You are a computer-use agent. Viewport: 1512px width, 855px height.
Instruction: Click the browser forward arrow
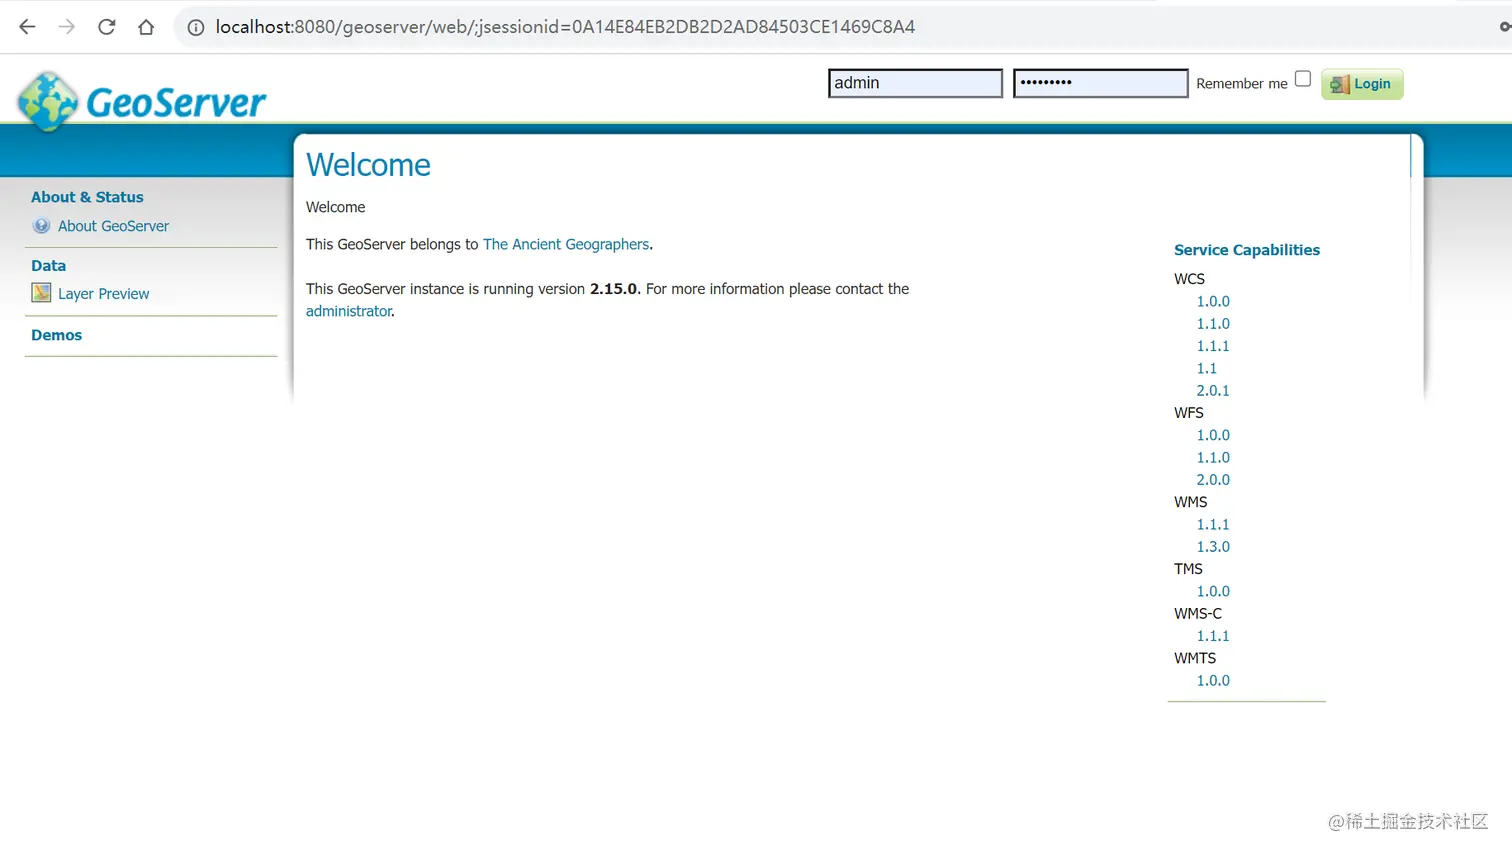tap(67, 27)
